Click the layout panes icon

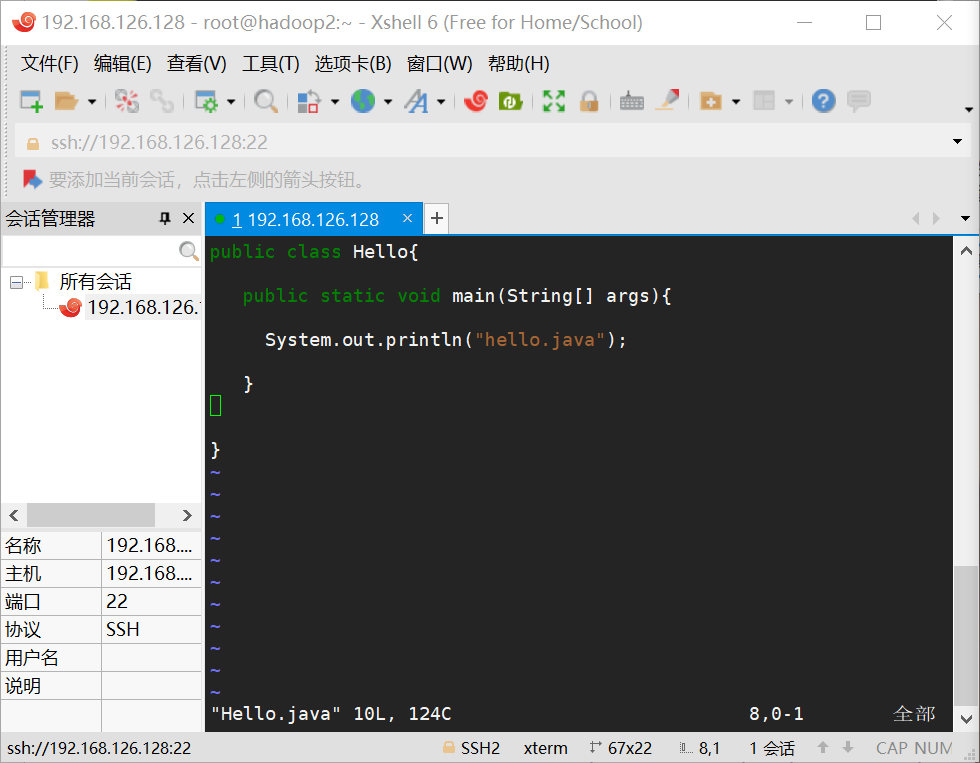pos(764,101)
